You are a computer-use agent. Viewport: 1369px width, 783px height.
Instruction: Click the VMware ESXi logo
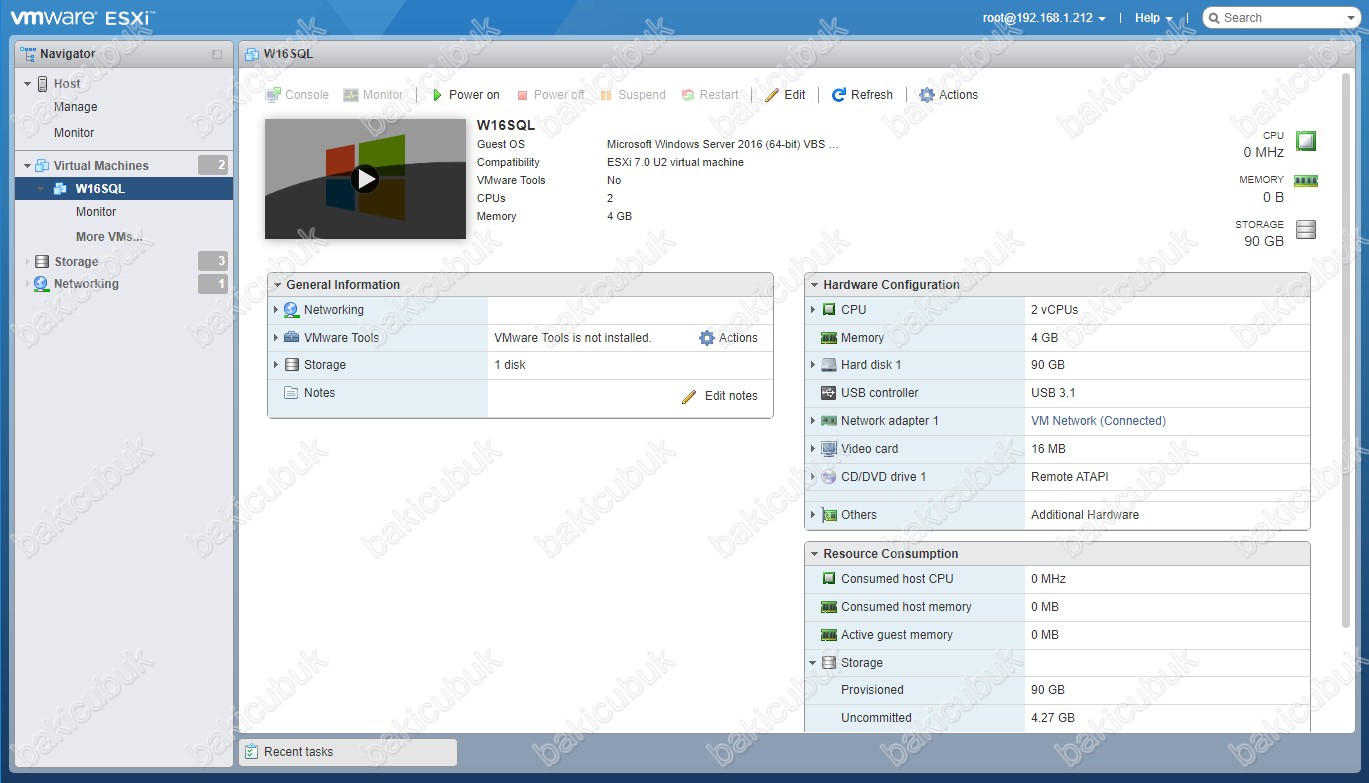[x=81, y=17]
